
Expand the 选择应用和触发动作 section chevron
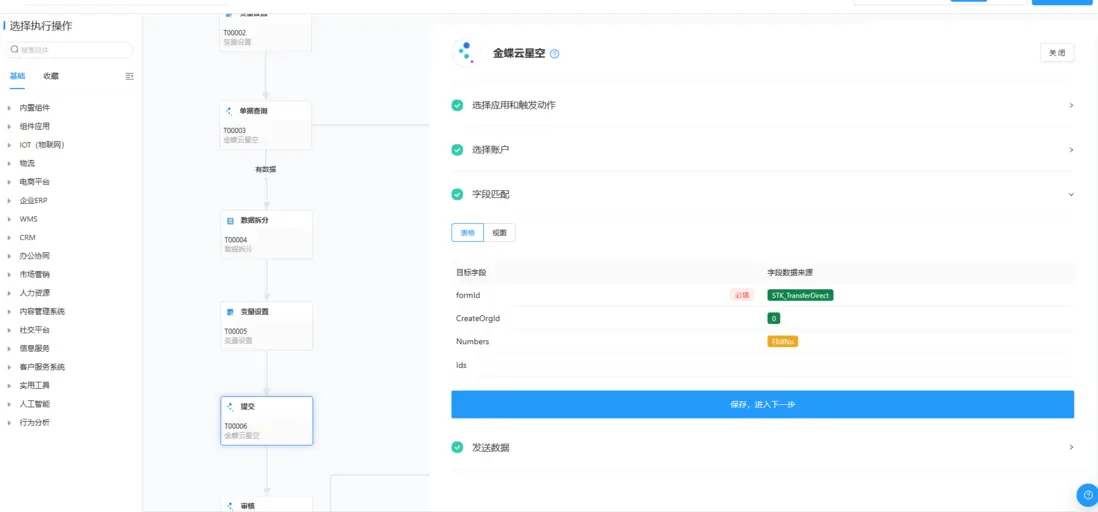click(x=1071, y=105)
